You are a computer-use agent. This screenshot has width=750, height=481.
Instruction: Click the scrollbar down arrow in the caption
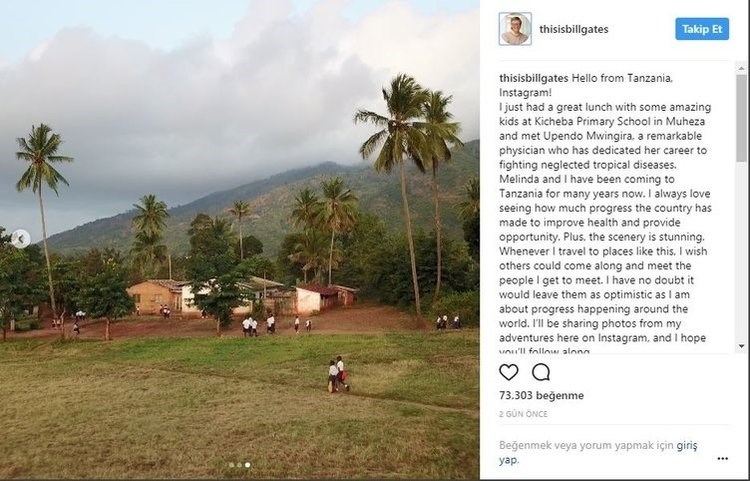741,345
